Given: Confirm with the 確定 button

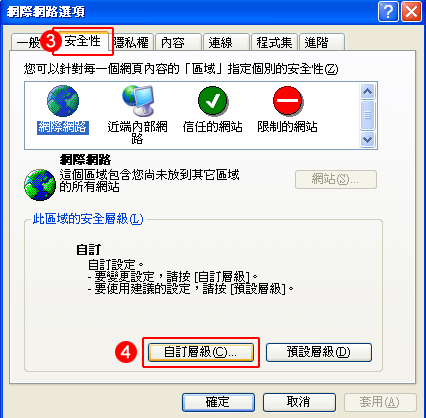Looking at the screenshot, I should click(218, 402).
